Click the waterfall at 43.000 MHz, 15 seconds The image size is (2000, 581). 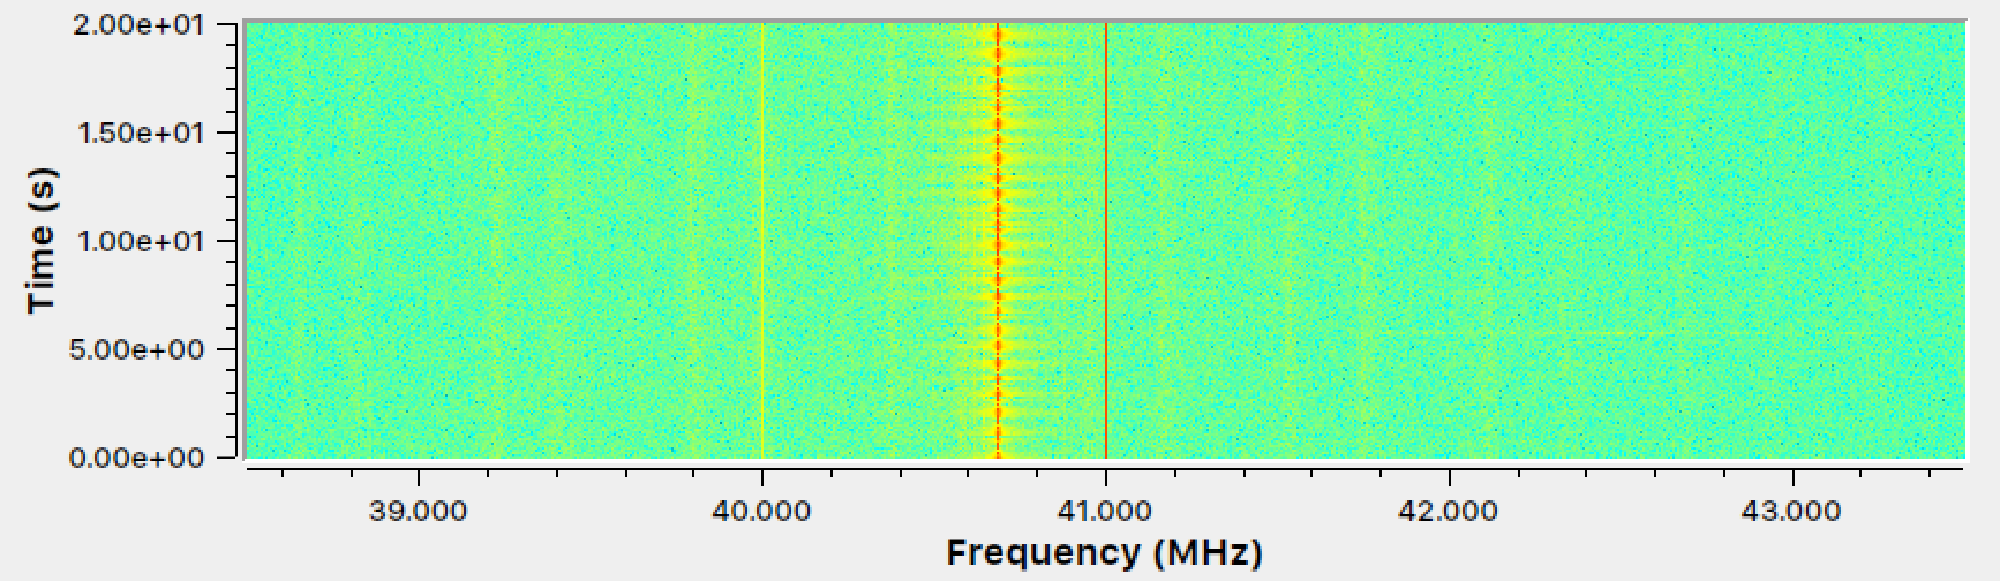click(1792, 133)
